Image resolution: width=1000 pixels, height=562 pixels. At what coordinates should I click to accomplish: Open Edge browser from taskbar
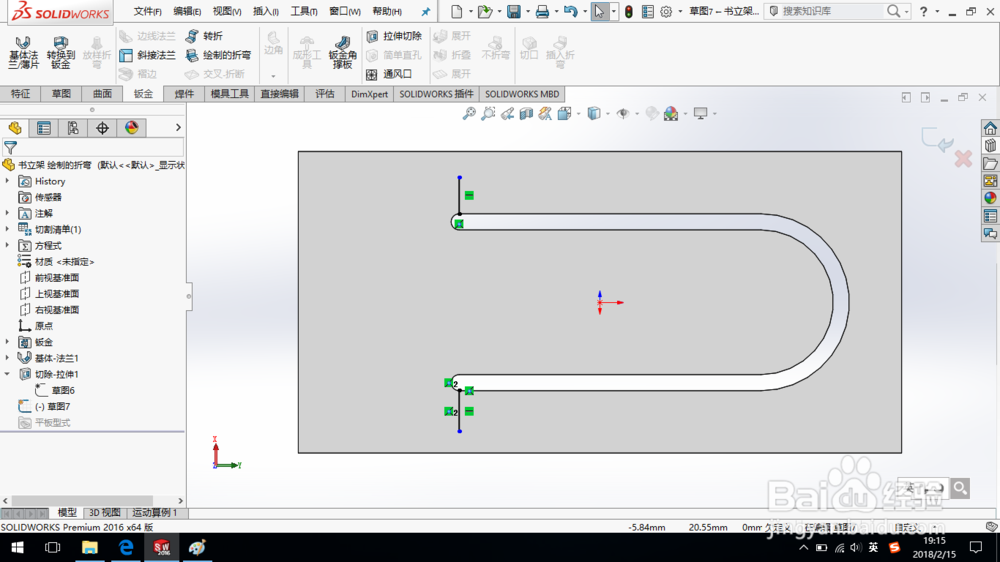pyautogui.click(x=126, y=547)
